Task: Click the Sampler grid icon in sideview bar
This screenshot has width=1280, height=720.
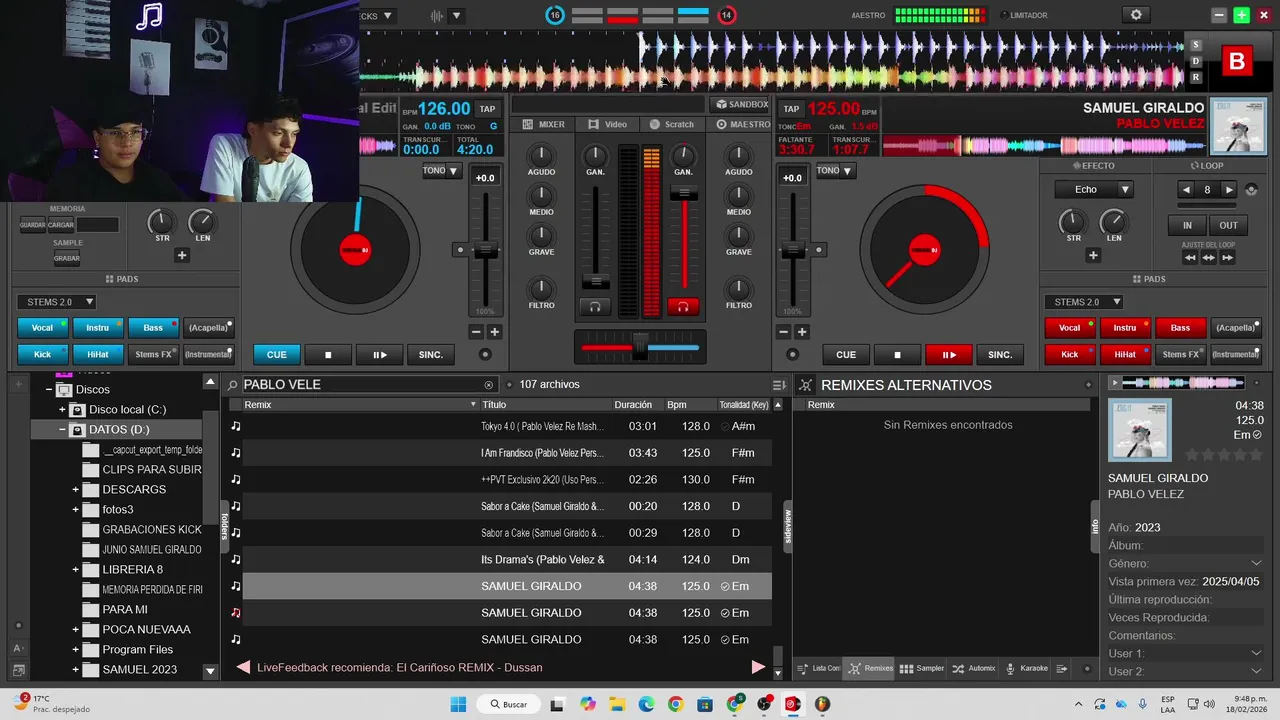Action: pos(921,668)
